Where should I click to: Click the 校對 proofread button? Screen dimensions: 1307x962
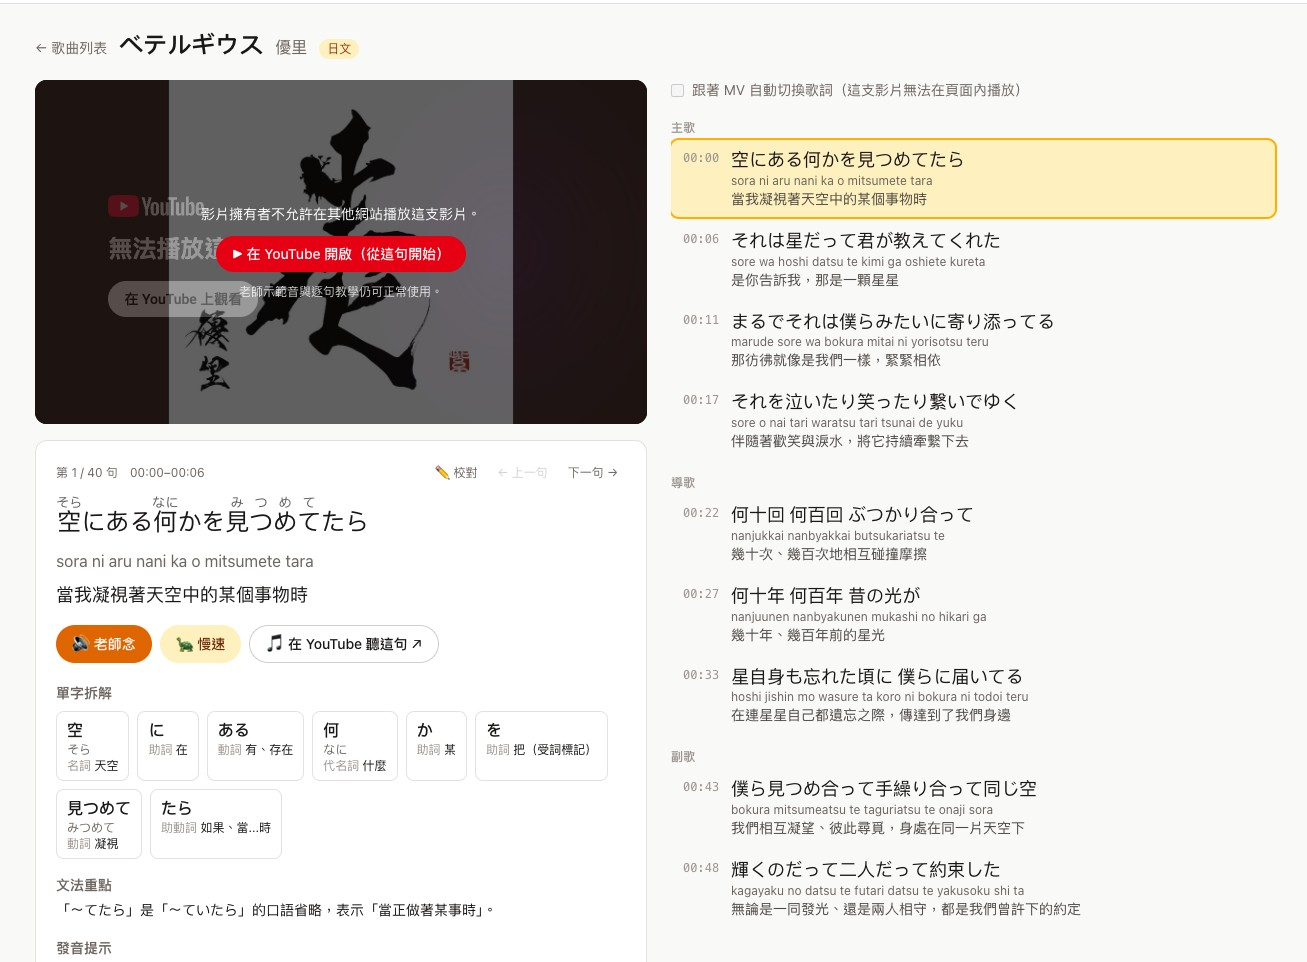(x=456, y=473)
